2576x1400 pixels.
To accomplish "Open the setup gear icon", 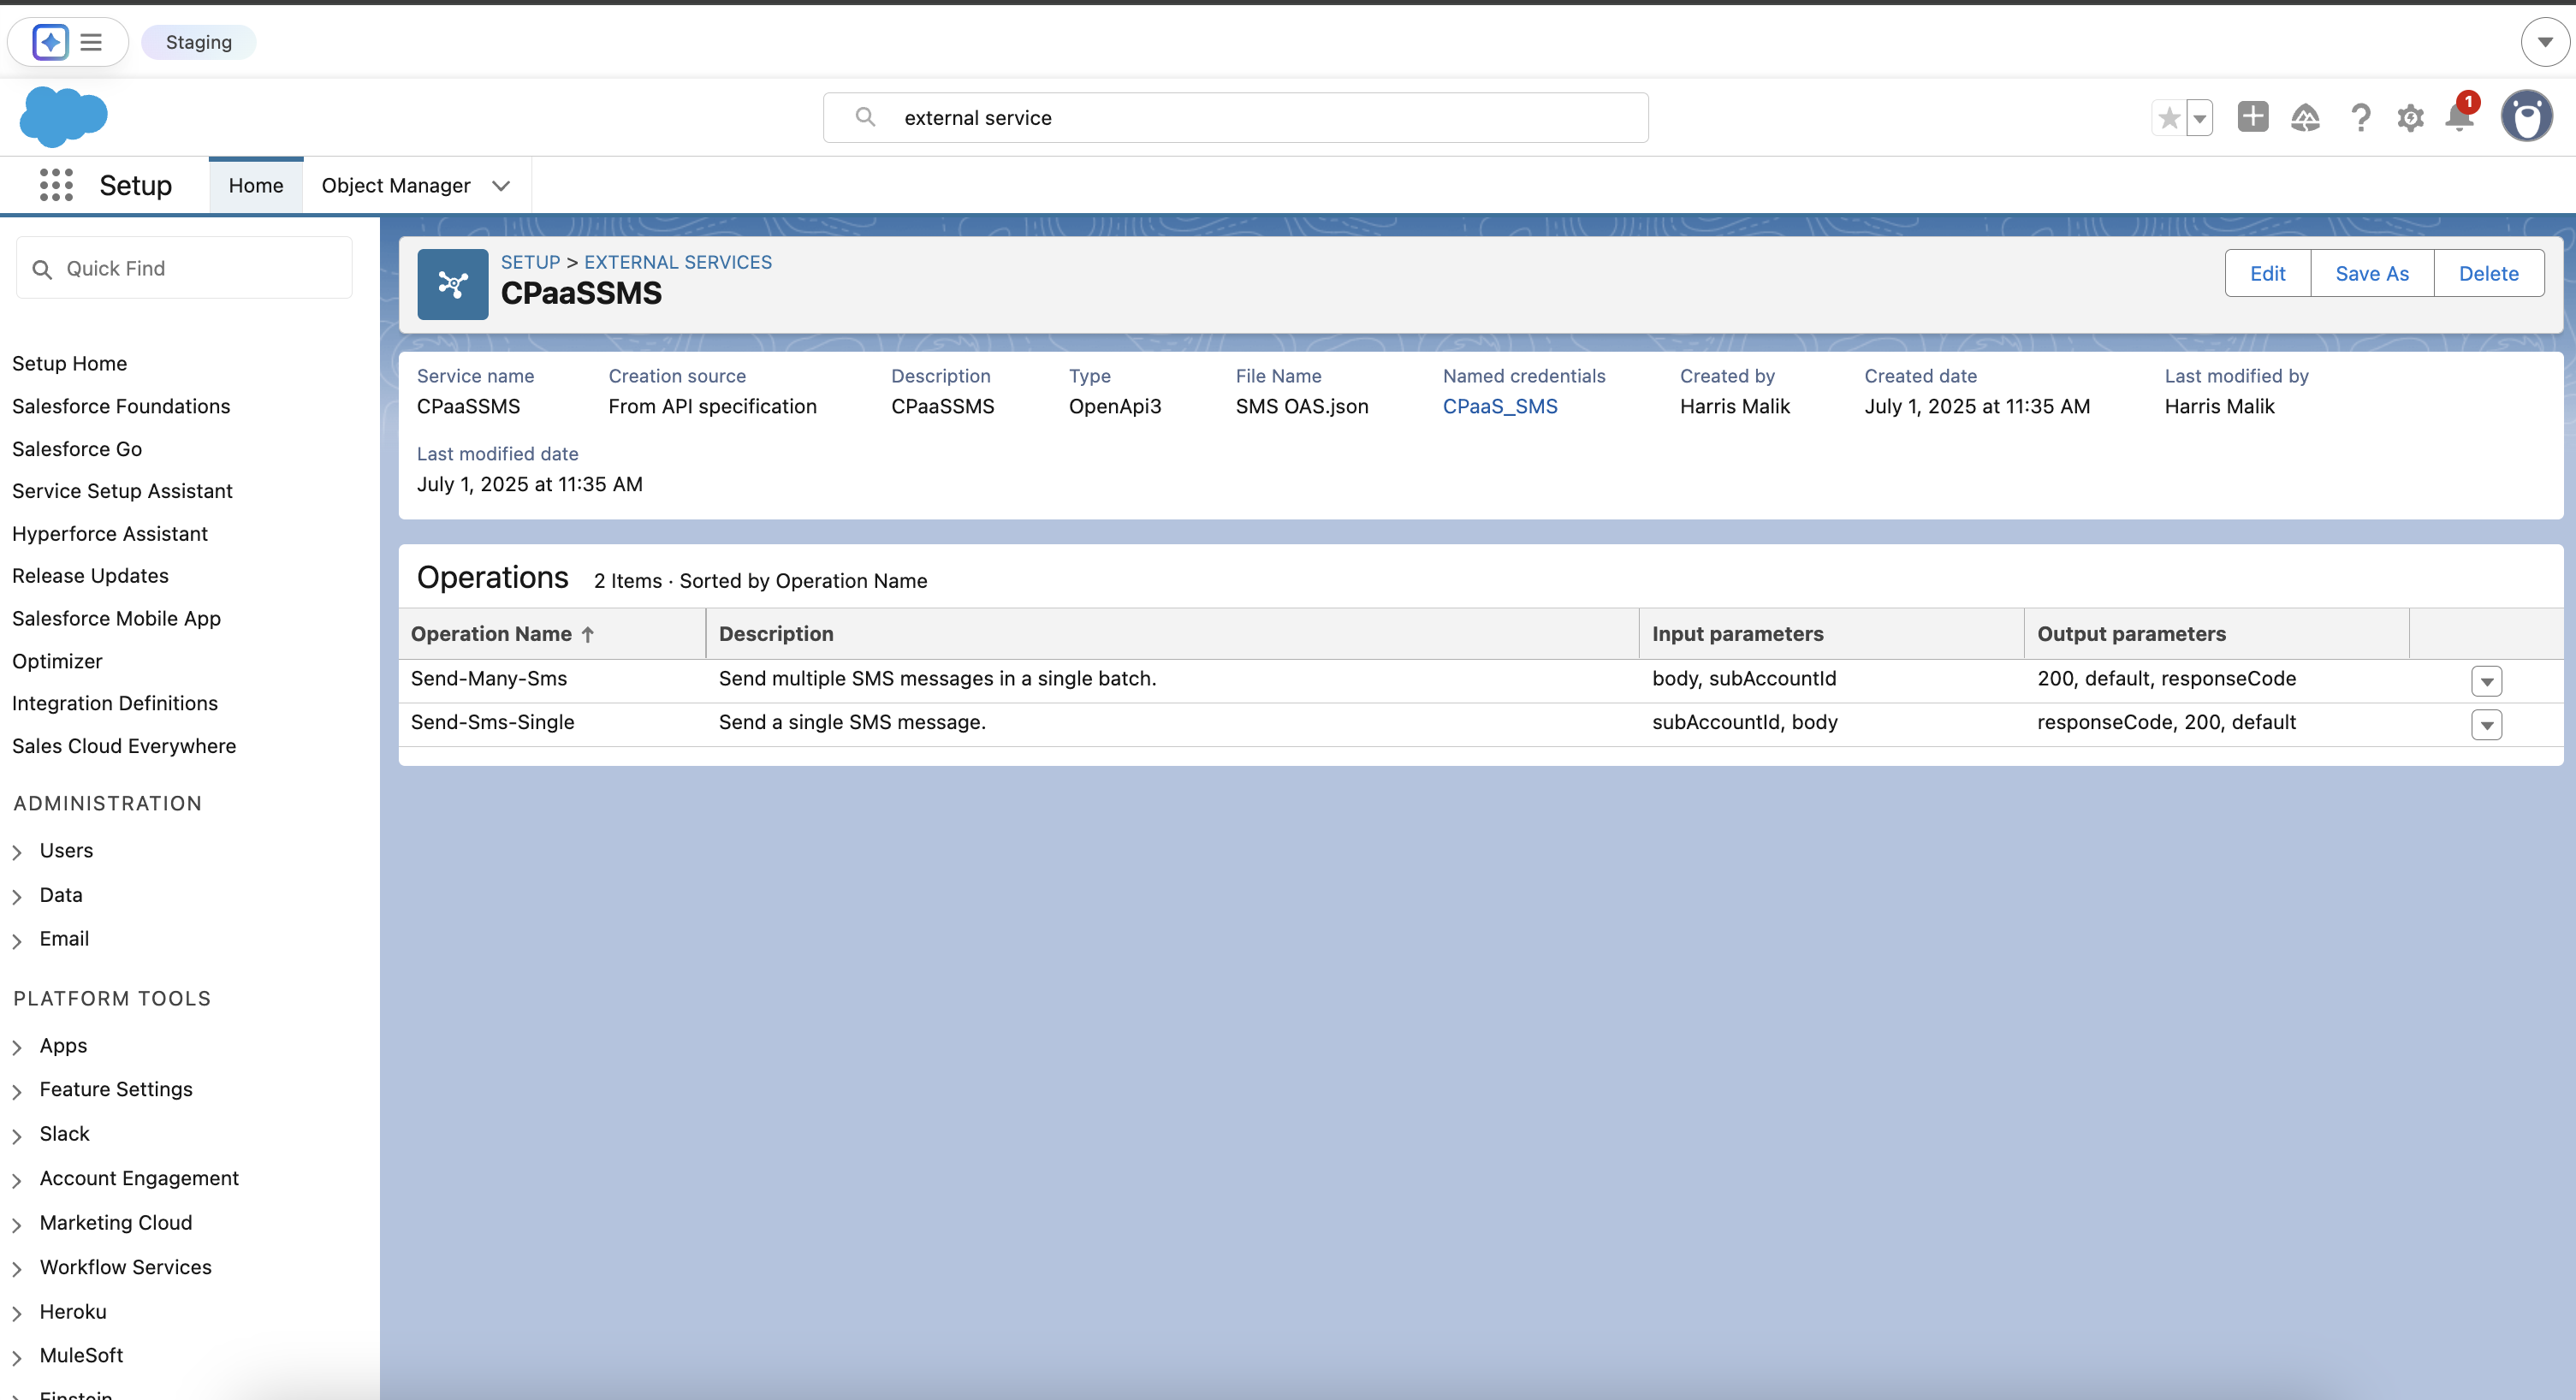I will (x=2411, y=118).
